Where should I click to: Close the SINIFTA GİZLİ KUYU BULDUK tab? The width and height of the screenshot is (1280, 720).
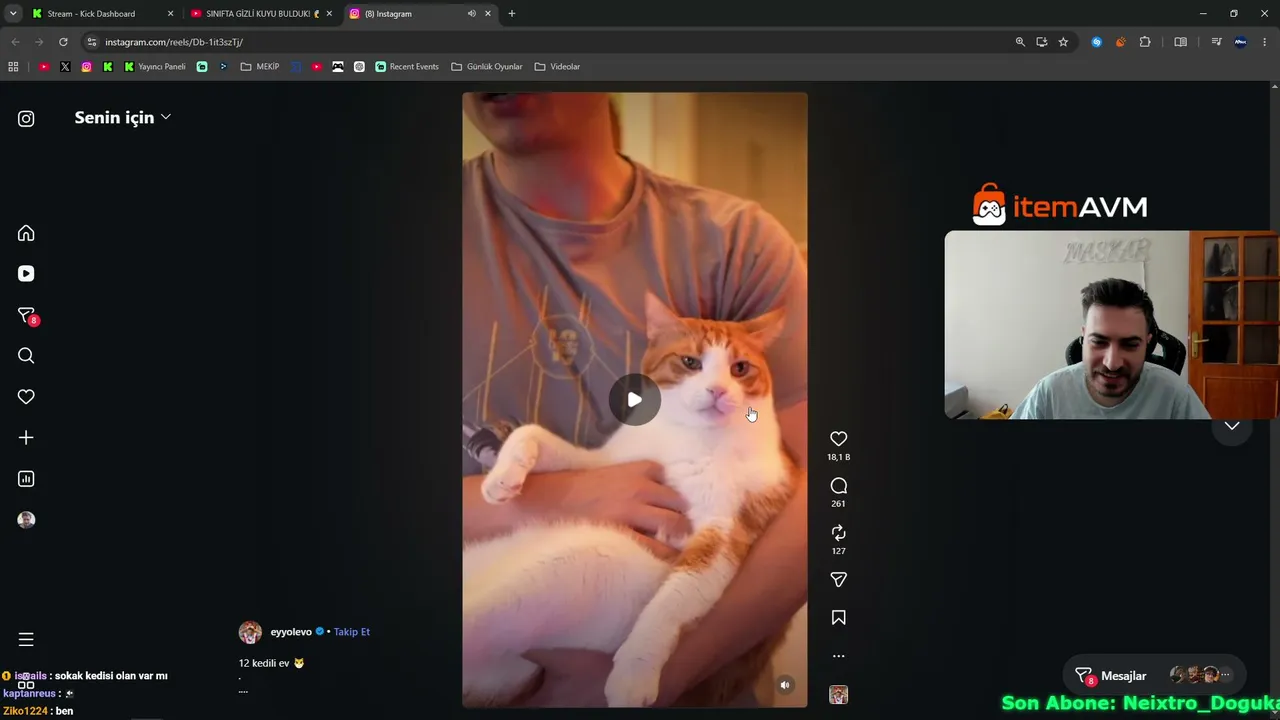329,14
